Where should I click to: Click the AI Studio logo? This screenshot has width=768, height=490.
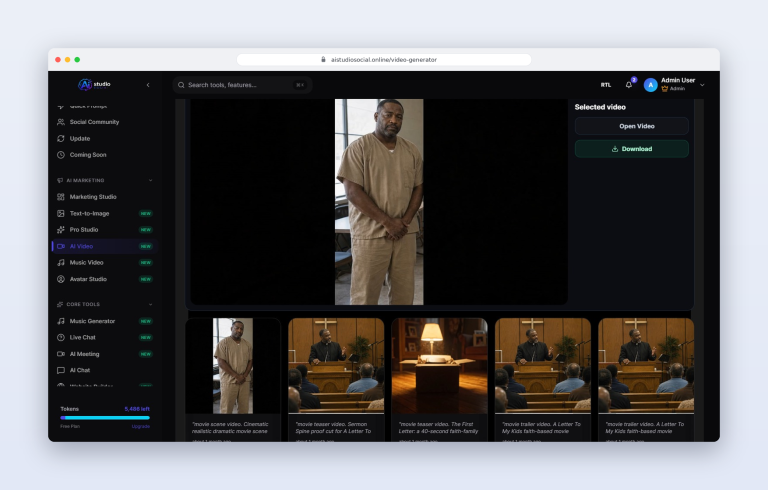coord(94,85)
